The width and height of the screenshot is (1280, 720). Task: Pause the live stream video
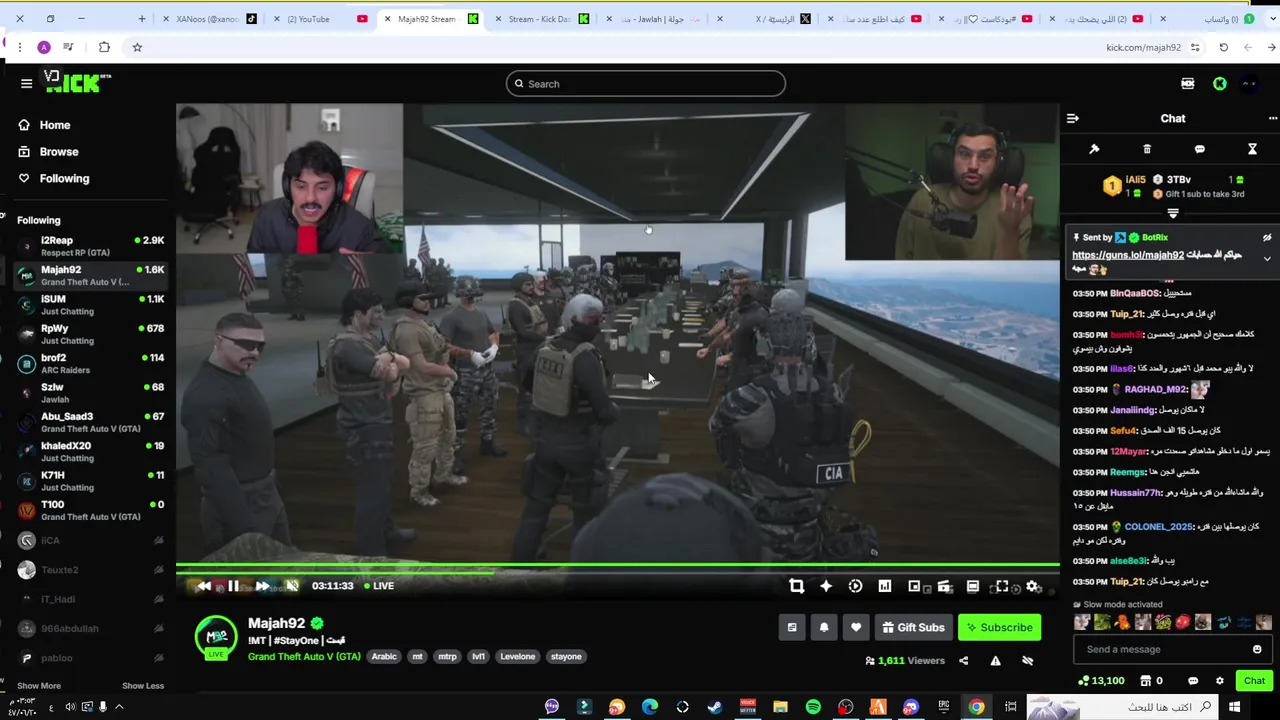(233, 586)
